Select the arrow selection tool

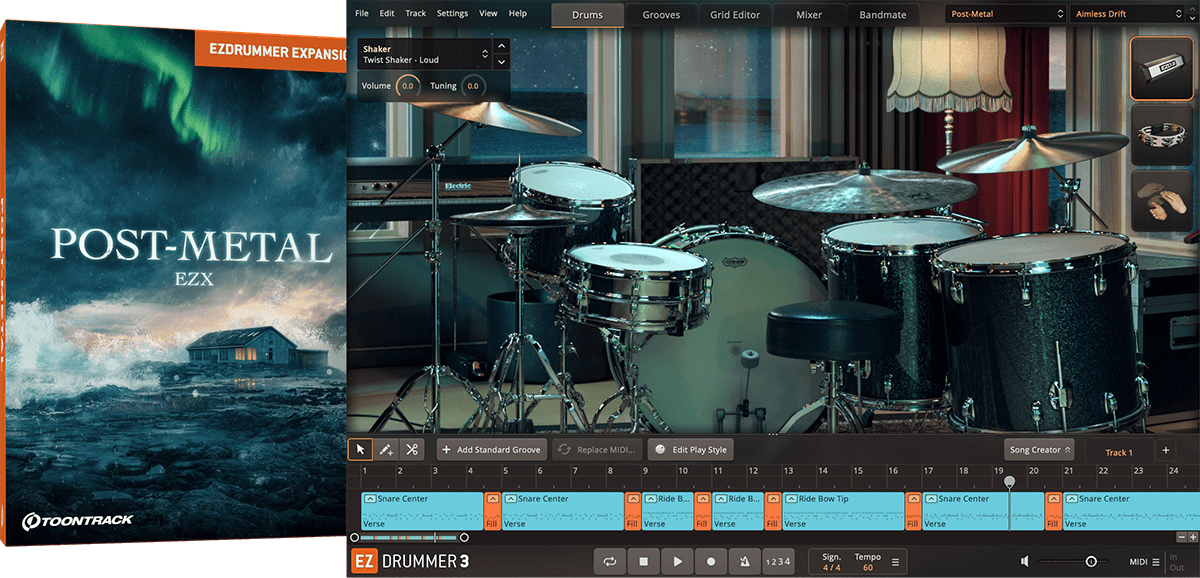click(x=361, y=449)
